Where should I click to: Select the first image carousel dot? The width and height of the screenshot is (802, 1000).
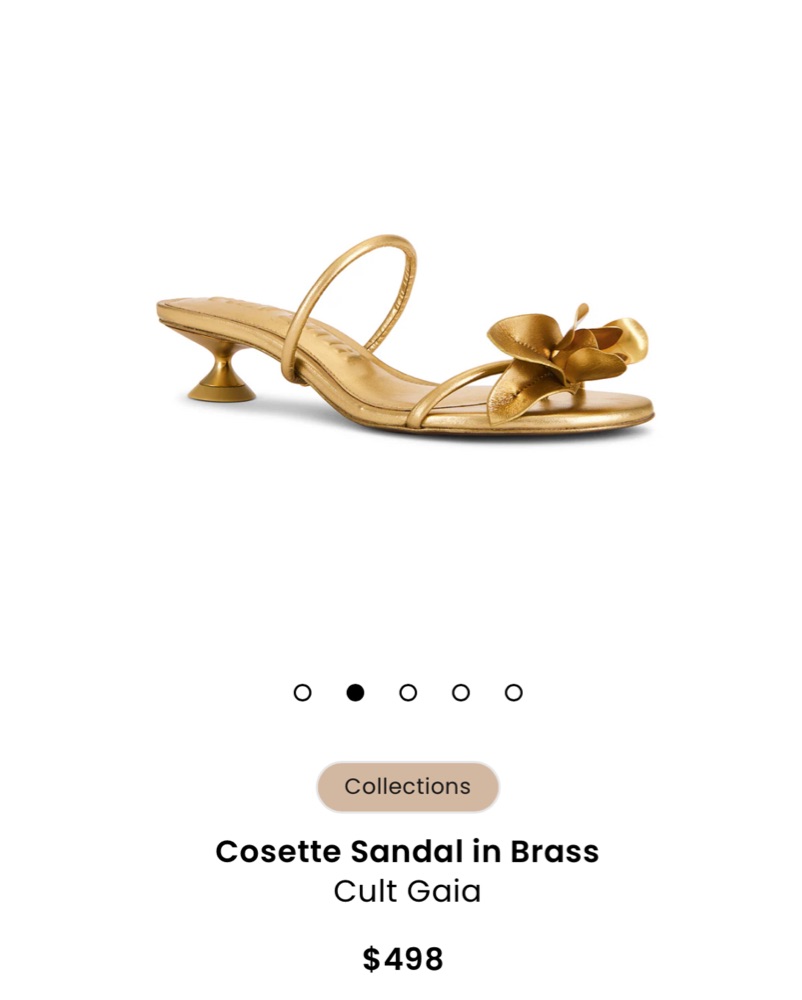[x=302, y=693]
